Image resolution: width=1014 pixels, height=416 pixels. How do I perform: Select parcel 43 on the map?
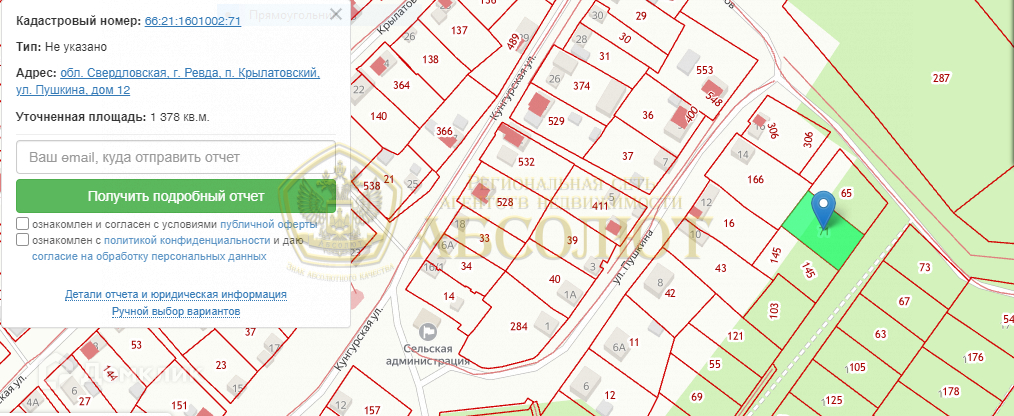pos(720,268)
